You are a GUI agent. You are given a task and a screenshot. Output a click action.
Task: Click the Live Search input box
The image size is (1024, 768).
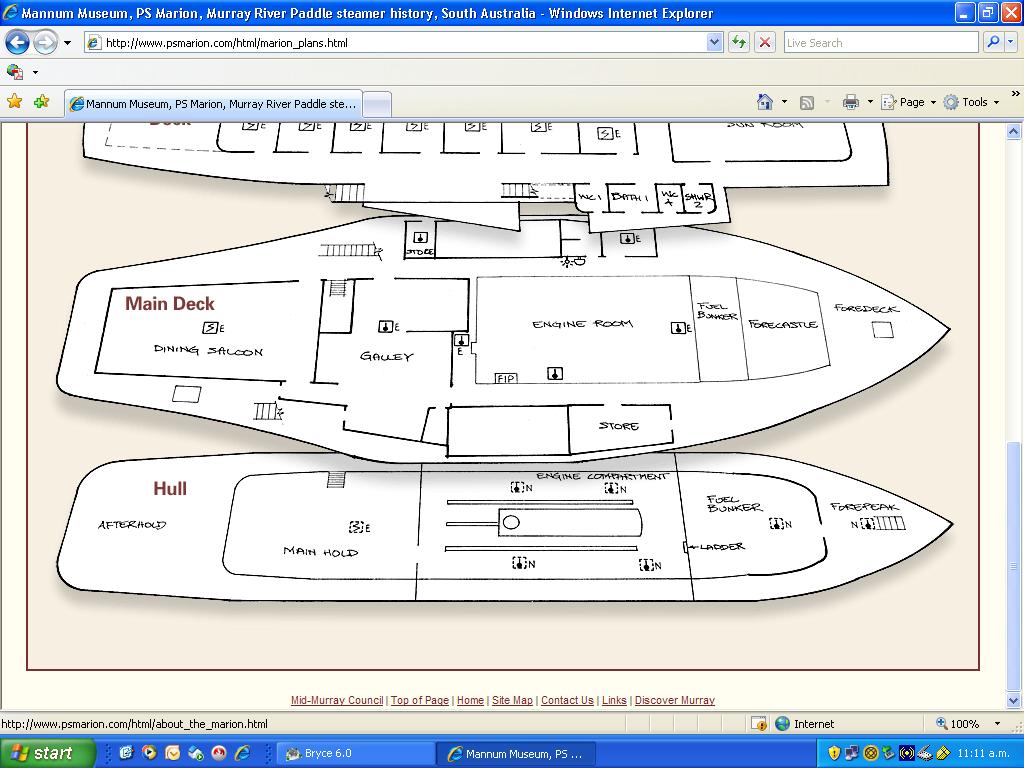pos(880,43)
